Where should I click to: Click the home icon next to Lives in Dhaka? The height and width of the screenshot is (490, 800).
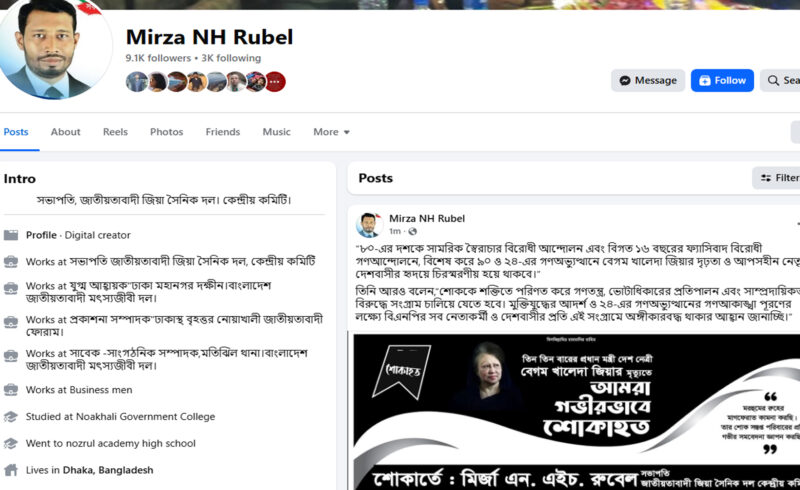tap(11, 470)
